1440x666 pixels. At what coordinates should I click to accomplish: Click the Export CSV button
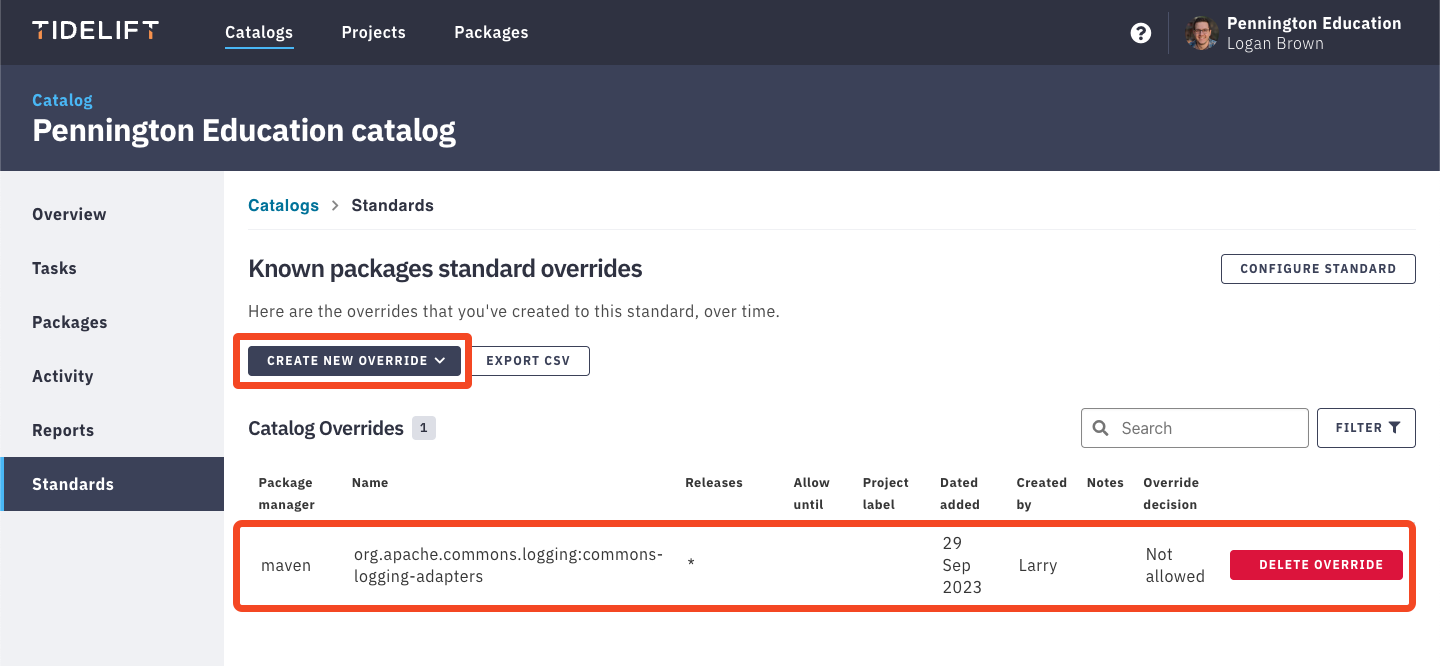[x=528, y=361]
